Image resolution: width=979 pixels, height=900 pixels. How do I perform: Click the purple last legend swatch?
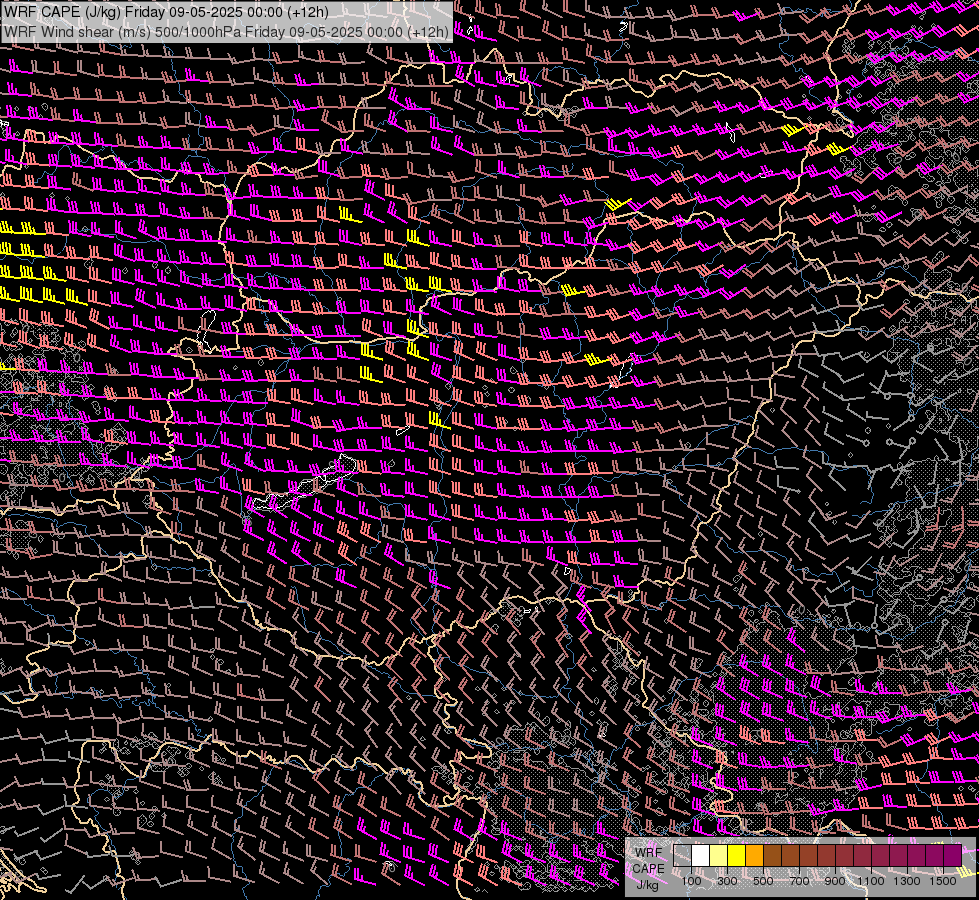pos(953,855)
